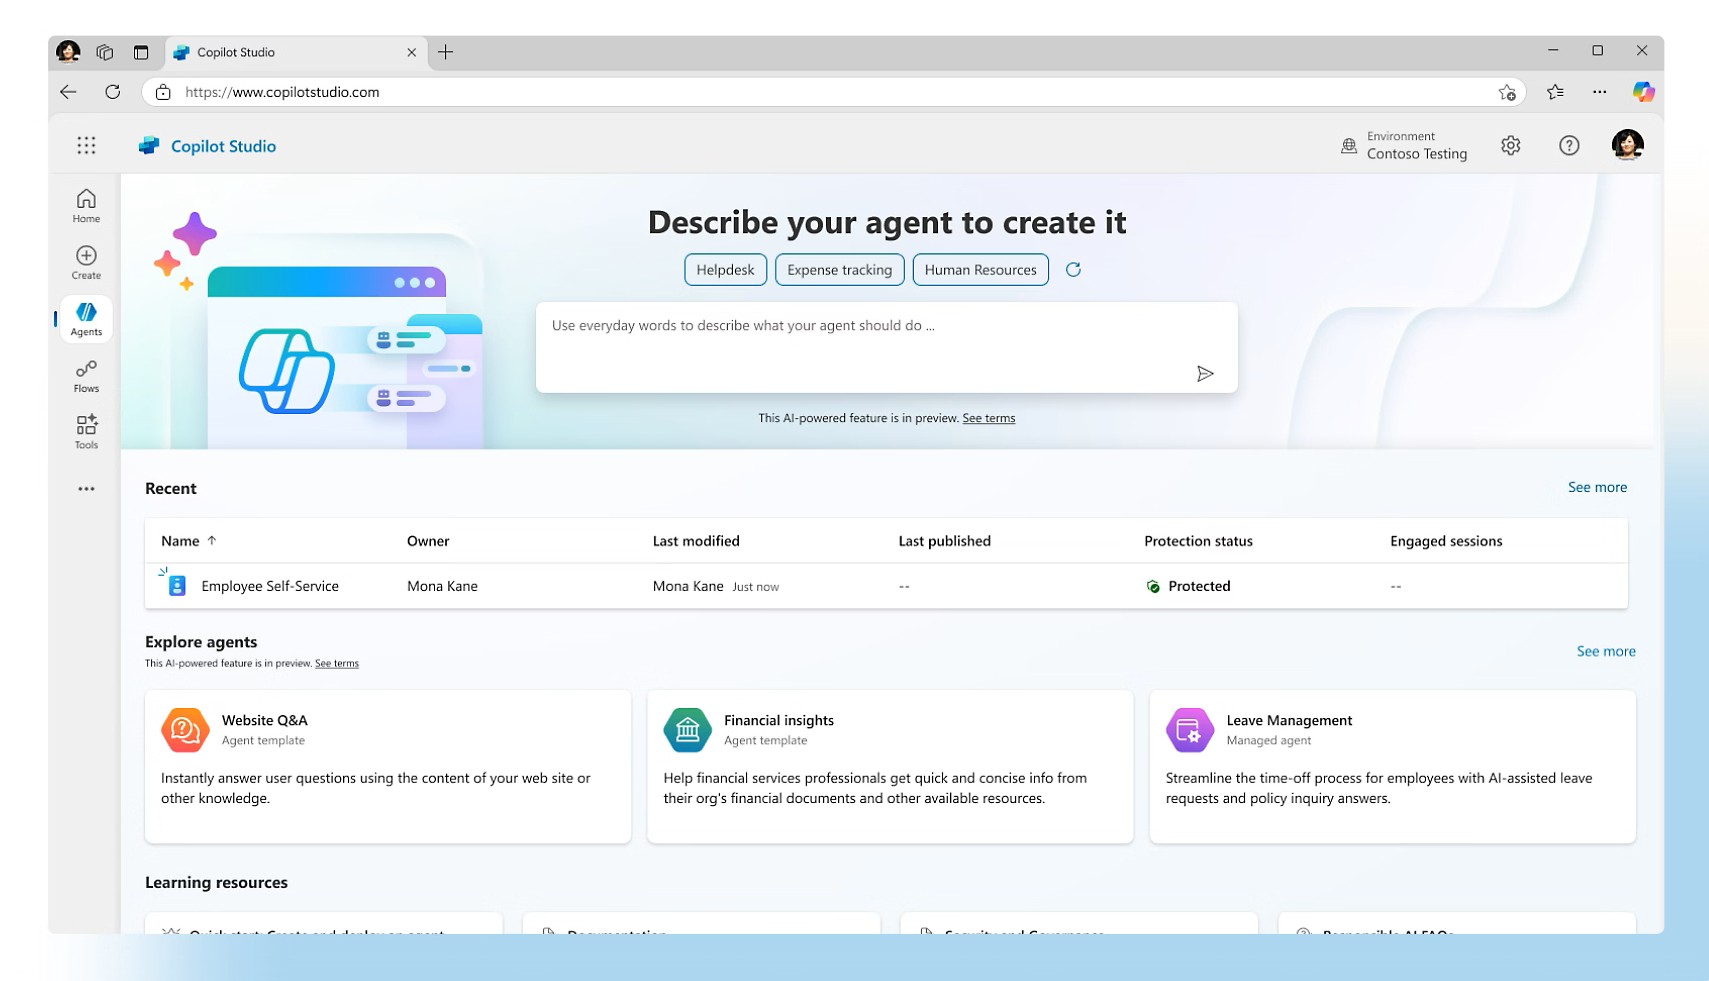Open the Contoso Testing environment picker
Screen dimensions: 1709x981
coord(1404,145)
